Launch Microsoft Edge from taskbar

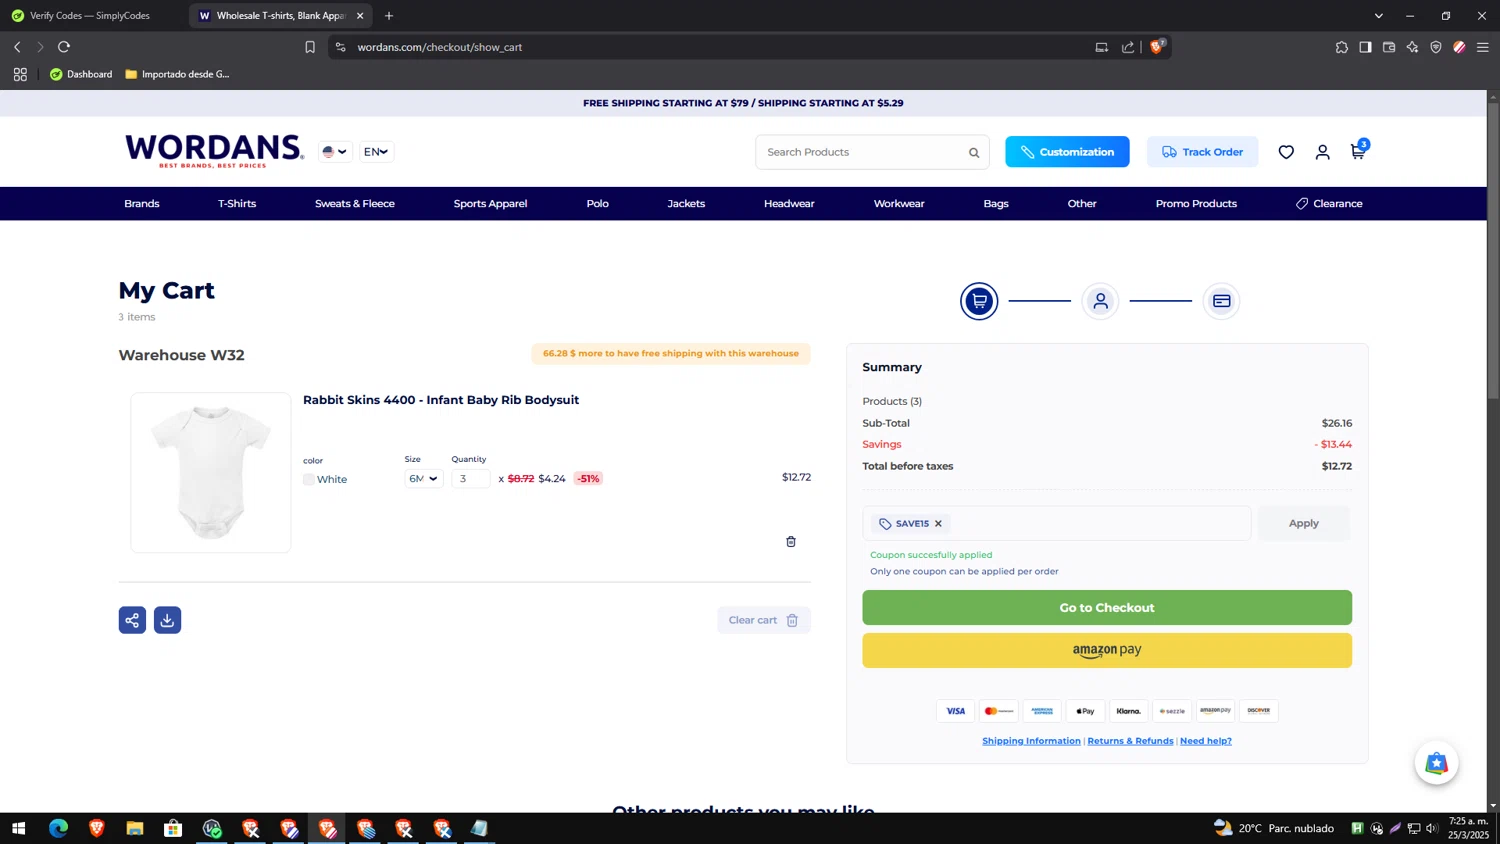pos(58,828)
